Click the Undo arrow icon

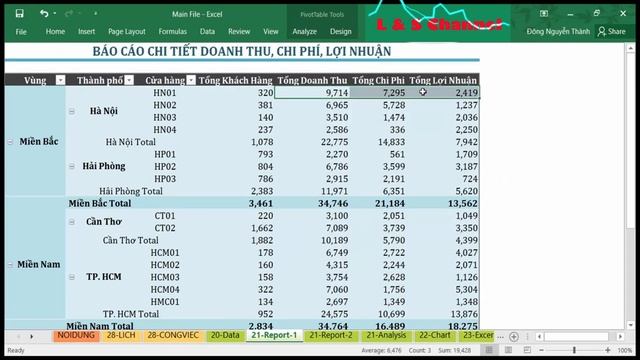click(x=44, y=14)
